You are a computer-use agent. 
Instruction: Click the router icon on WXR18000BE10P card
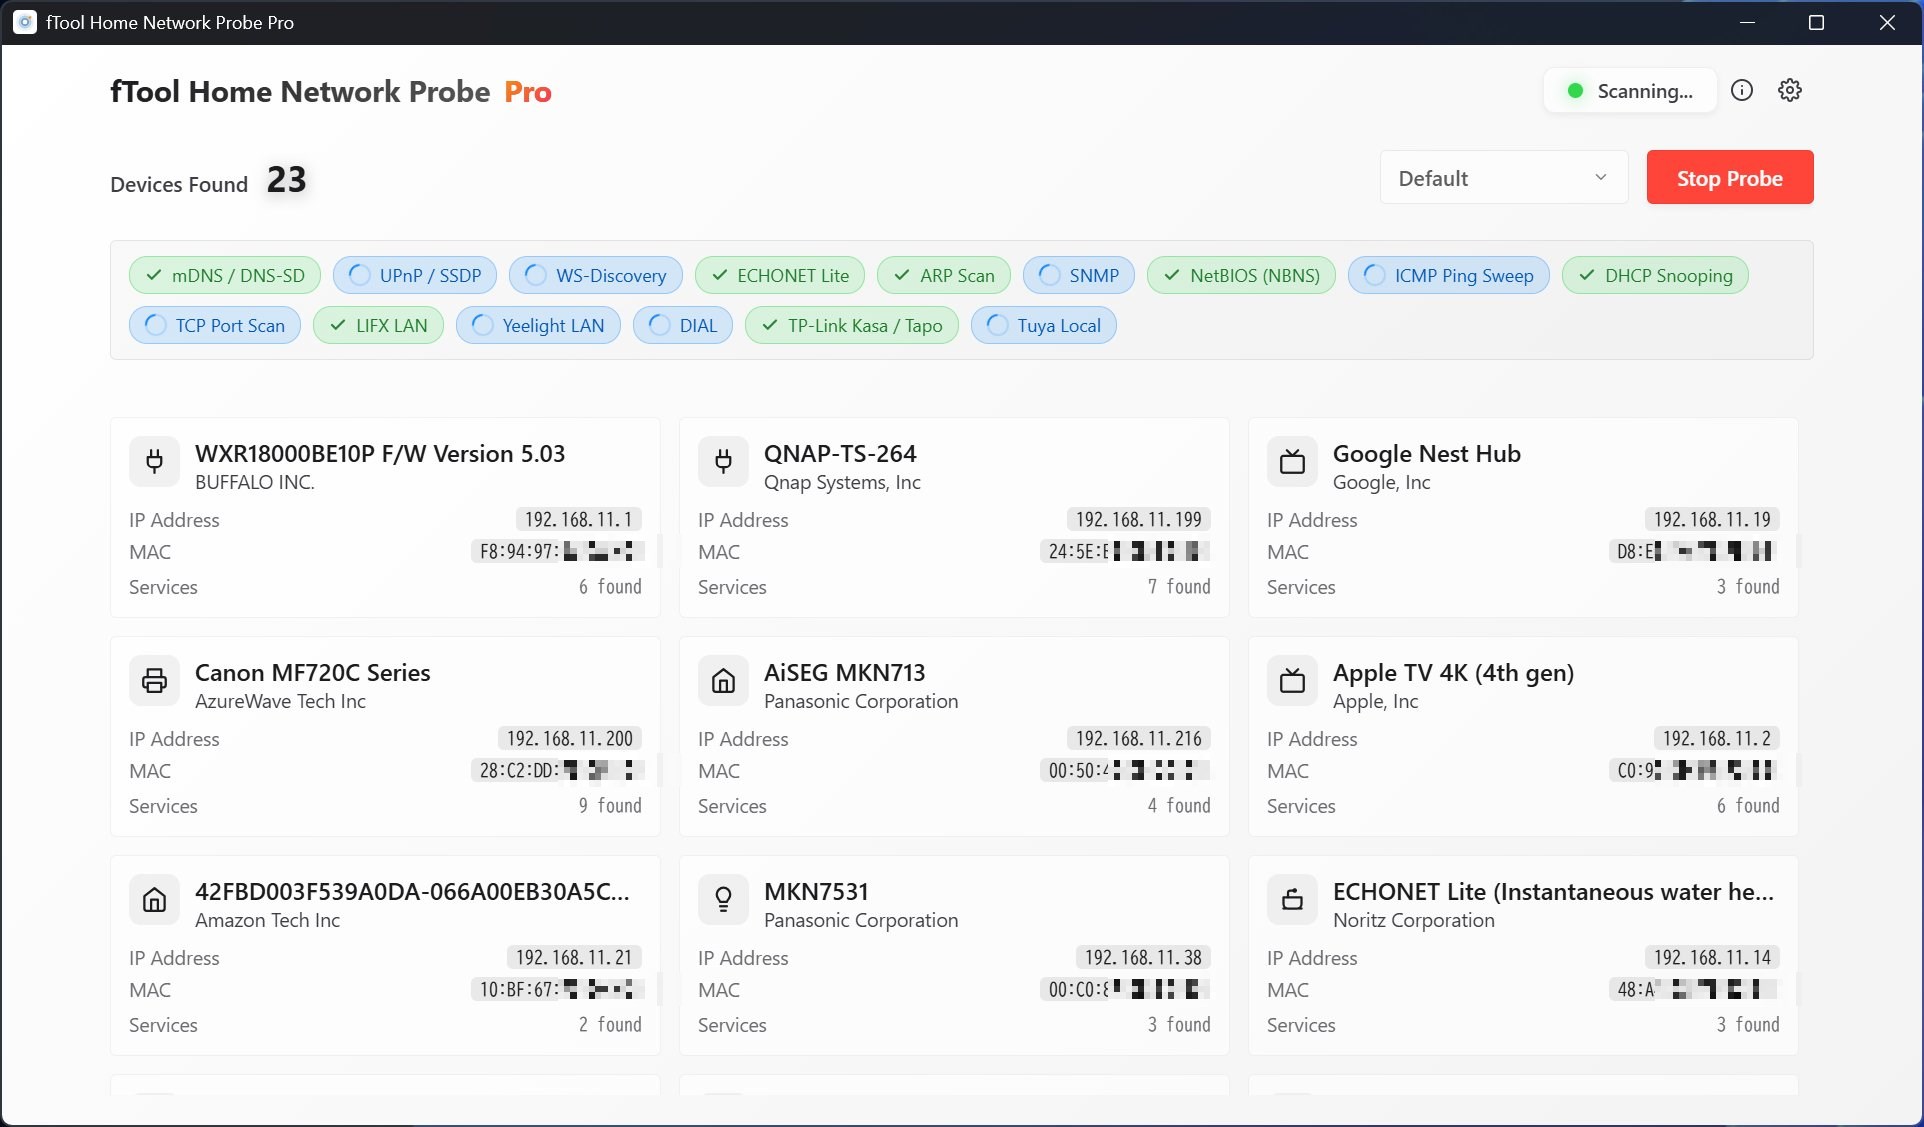click(154, 462)
